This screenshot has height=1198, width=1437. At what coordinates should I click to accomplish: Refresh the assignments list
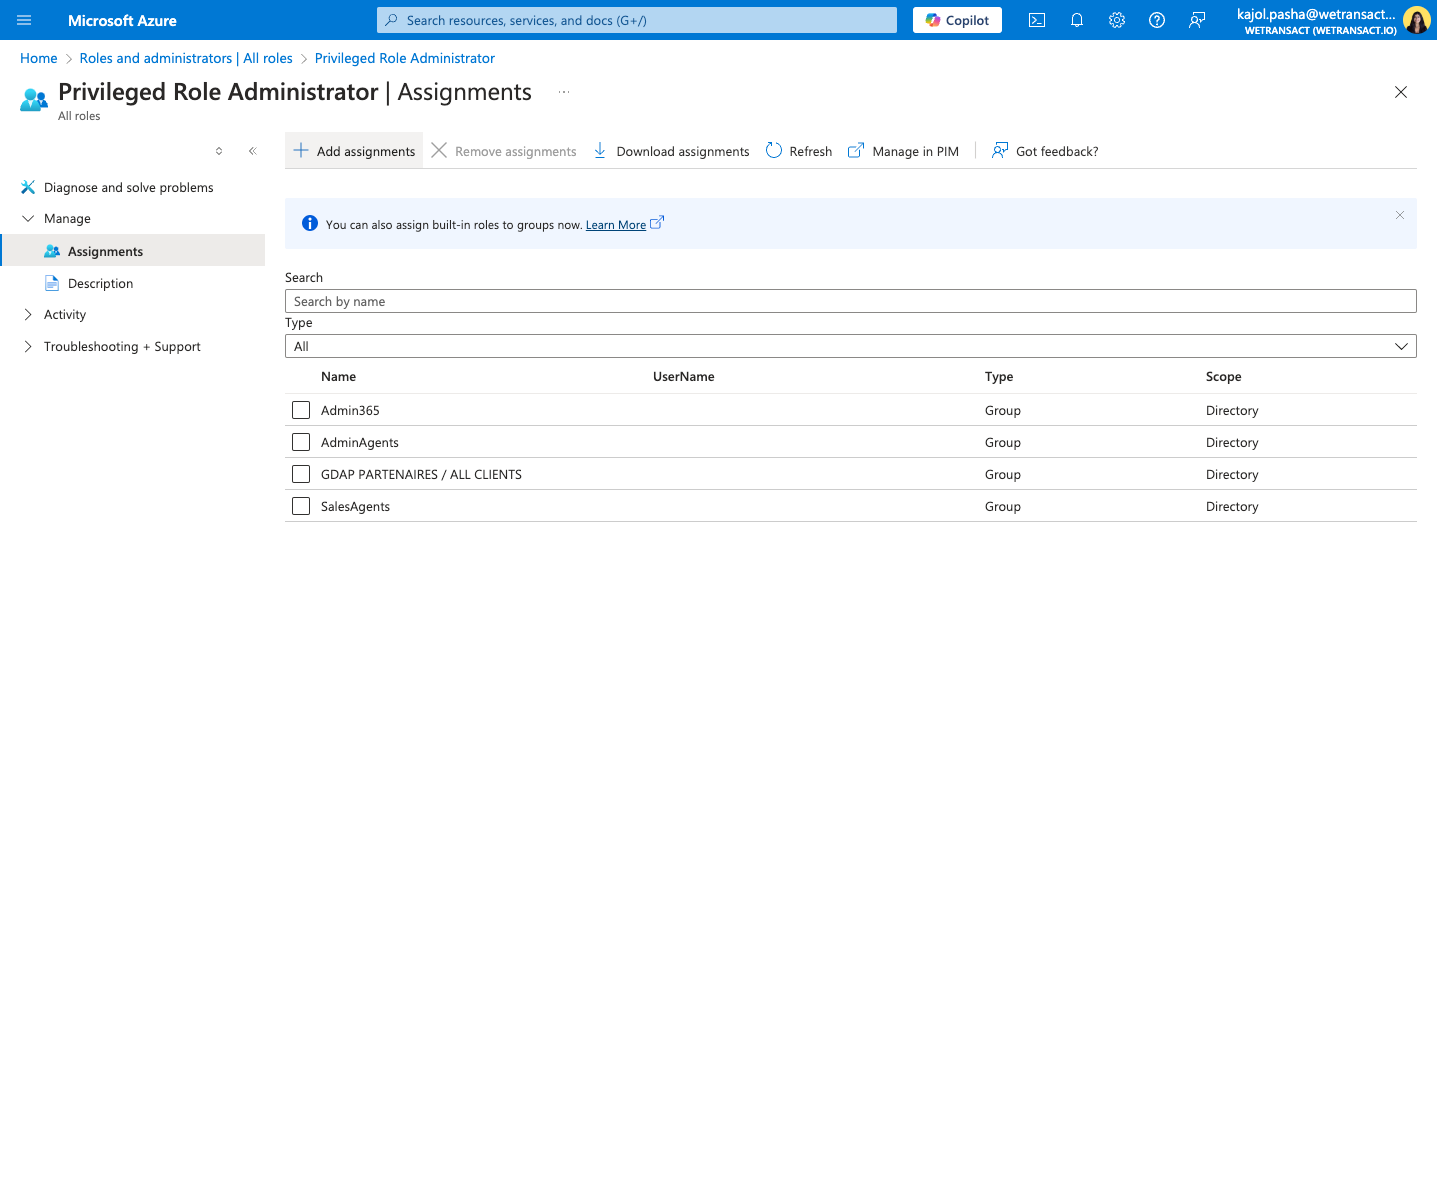coord(799,151)
